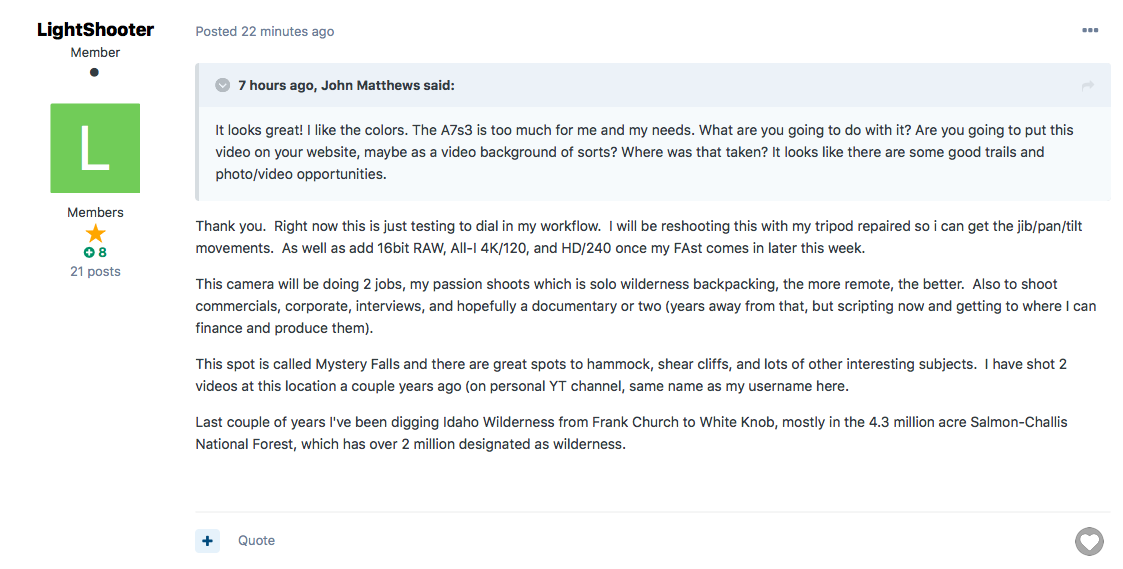This screenshot has height=569, width=1123.
Task: Click the orange star rank icon
Action: [95, 233]
